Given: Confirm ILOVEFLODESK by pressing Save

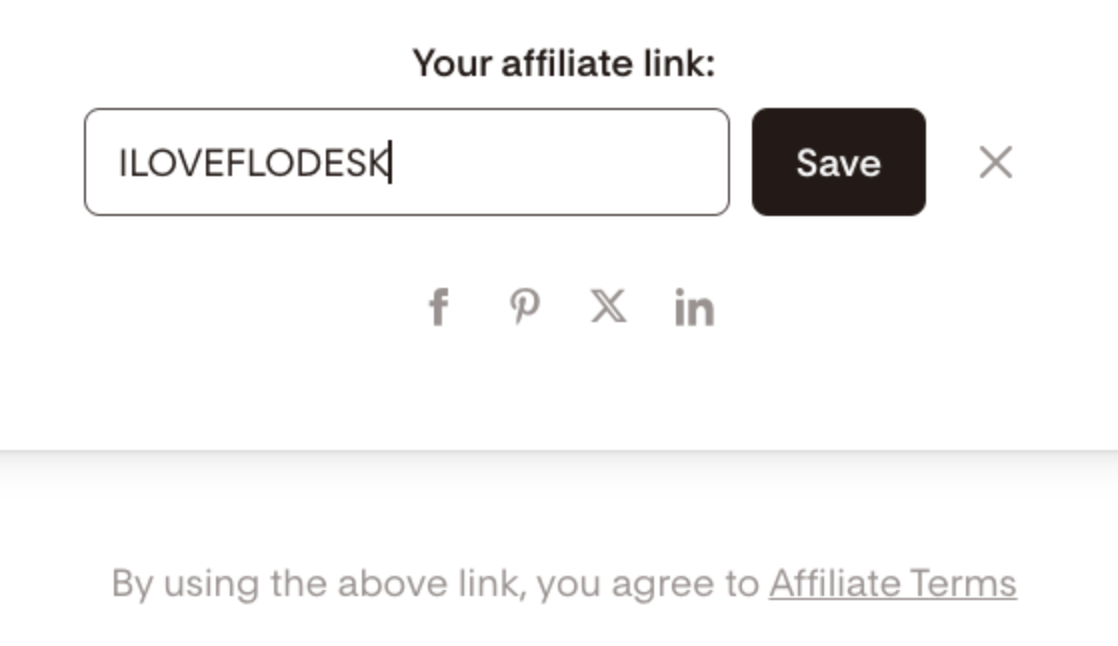Looking at the screenshot, I should coord(838,162).
